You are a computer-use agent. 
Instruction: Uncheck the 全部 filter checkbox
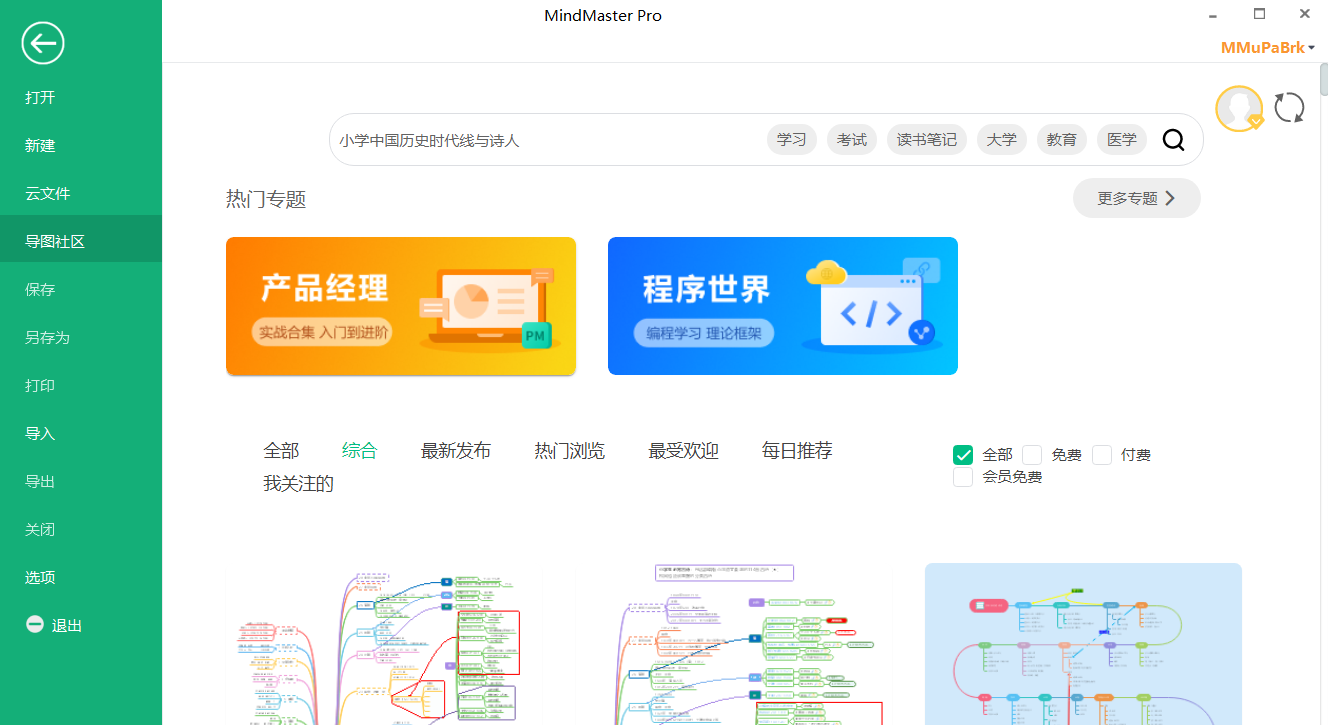[963, 455]
